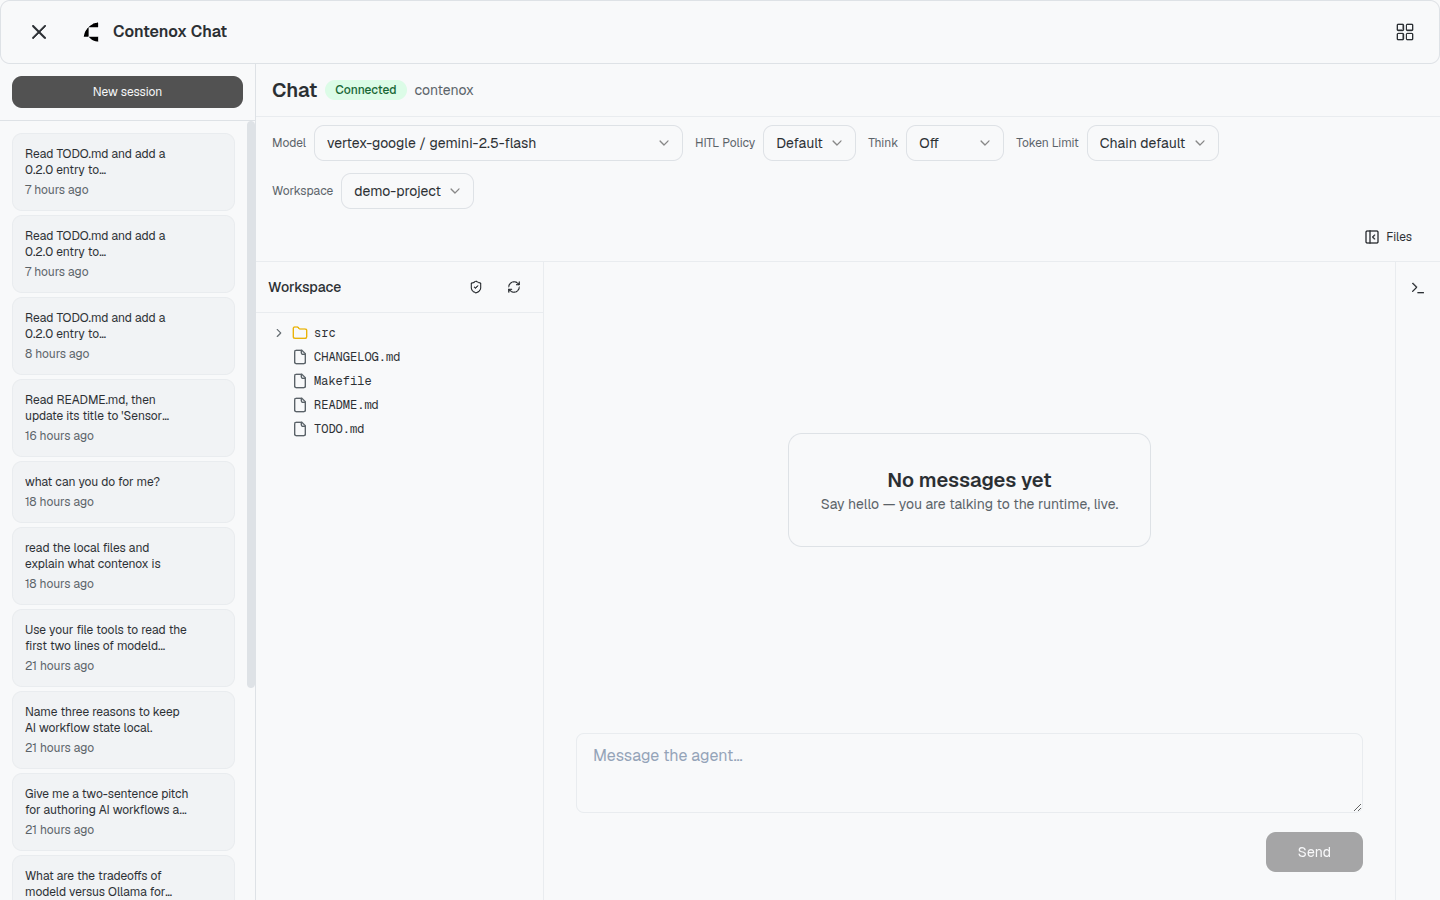Screen dimensions: 1440x900
Task: Refresh the Workspace file tree
Action: pos(514,287)
